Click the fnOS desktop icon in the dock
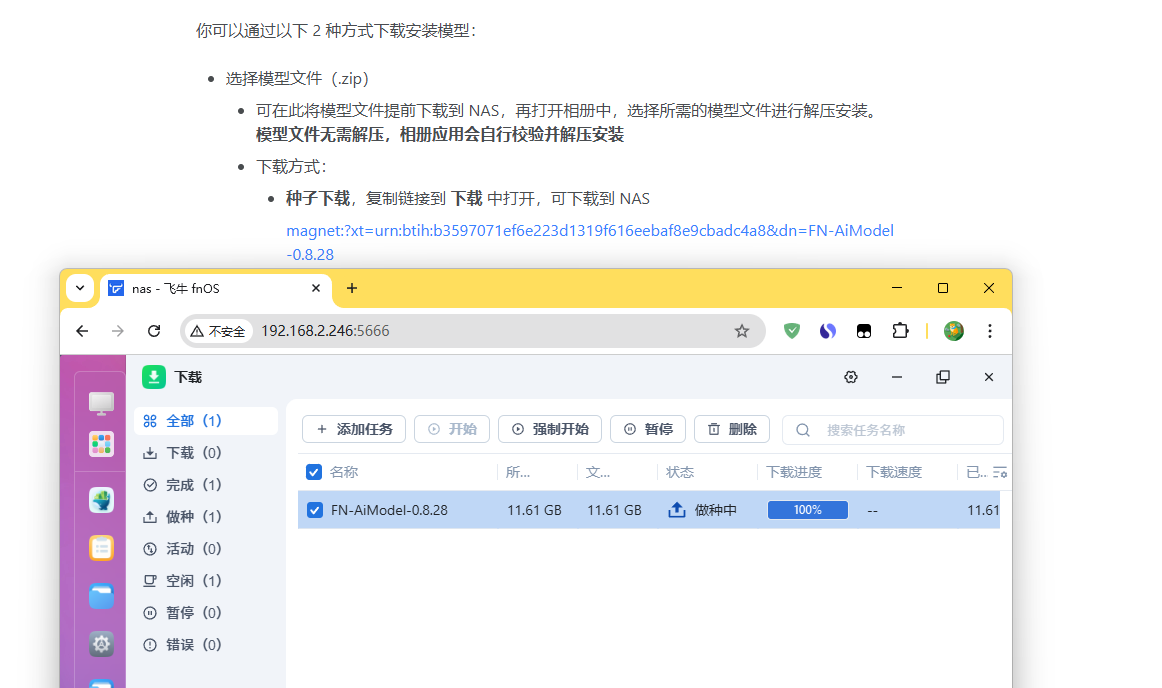The width and height of the screenshot is (1162, 688). (101, 403)
